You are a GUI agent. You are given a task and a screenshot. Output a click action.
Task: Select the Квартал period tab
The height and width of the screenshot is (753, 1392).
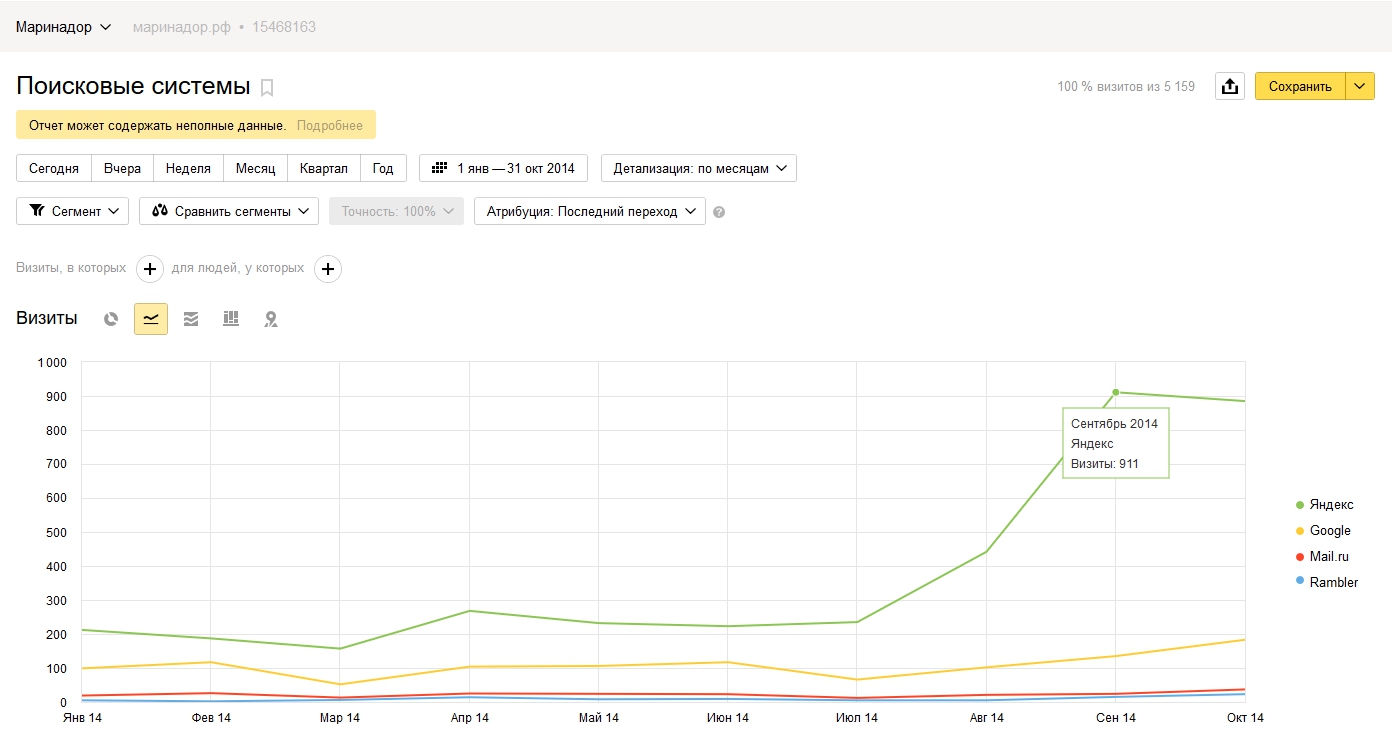(324, 168)
